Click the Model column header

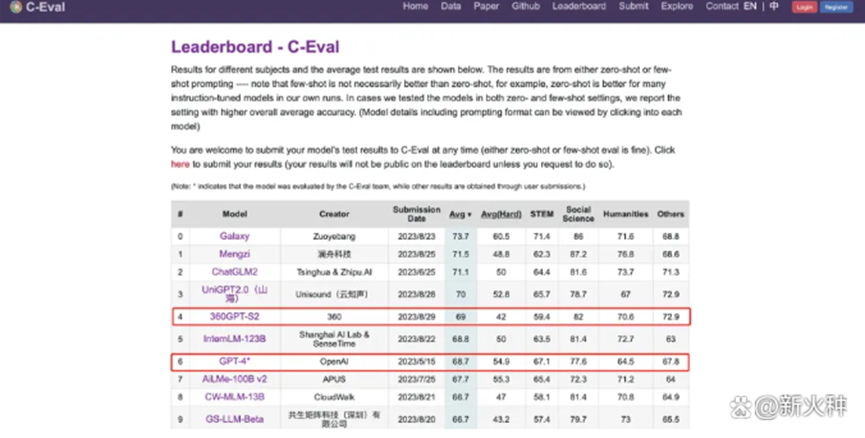[x=234, y=214]
